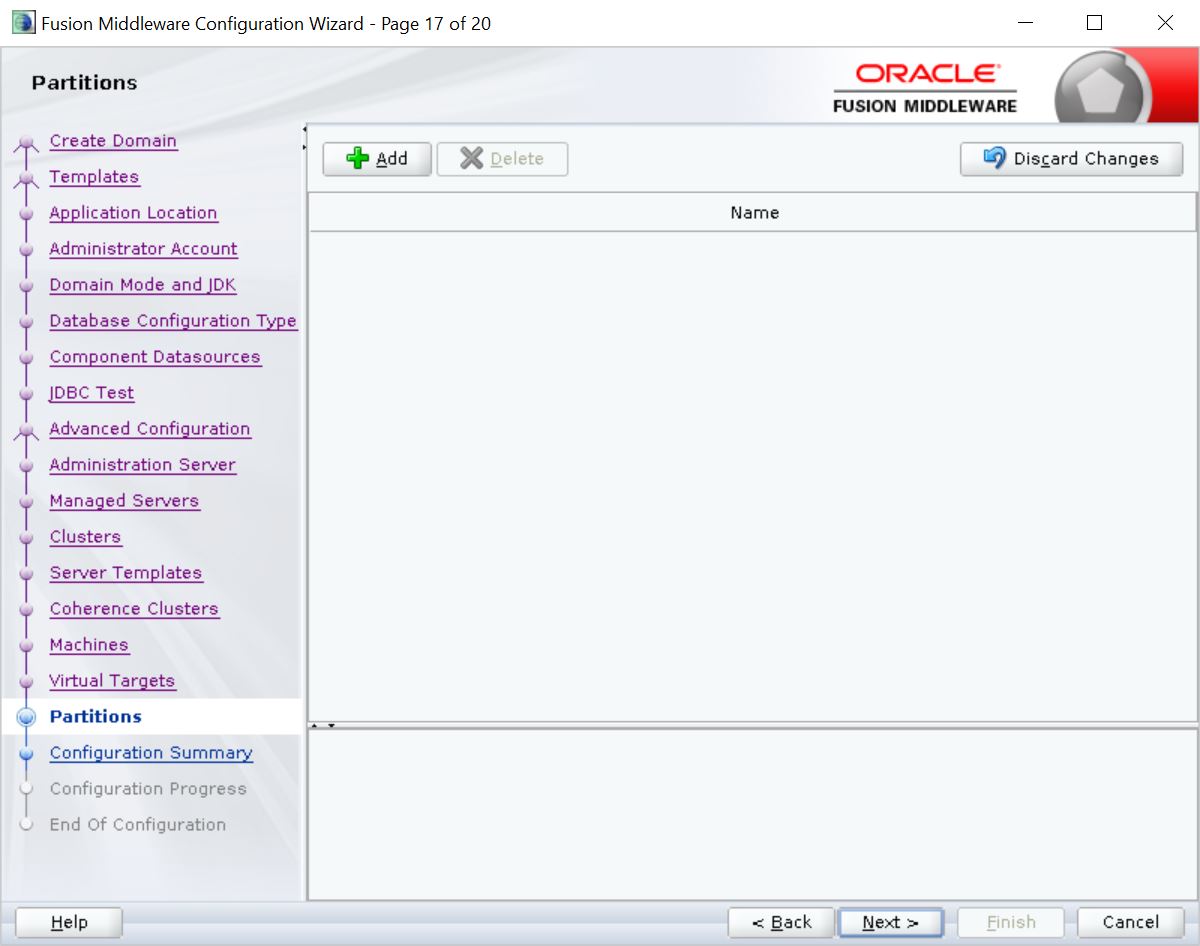Click the Back button

pyautogui.click(x=781, y=922)
